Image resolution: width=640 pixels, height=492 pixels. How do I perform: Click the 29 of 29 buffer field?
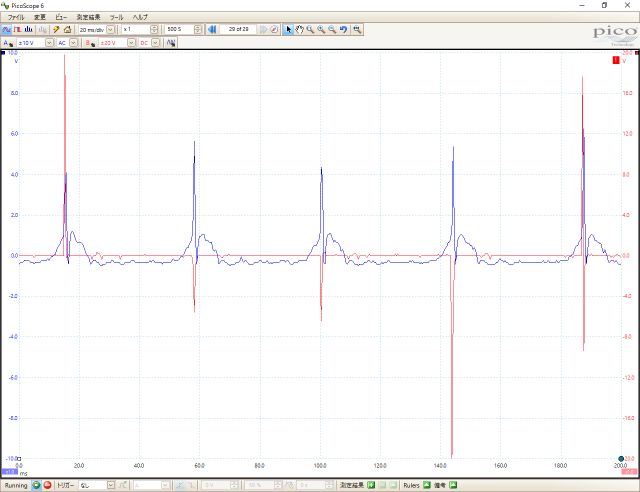238,29
